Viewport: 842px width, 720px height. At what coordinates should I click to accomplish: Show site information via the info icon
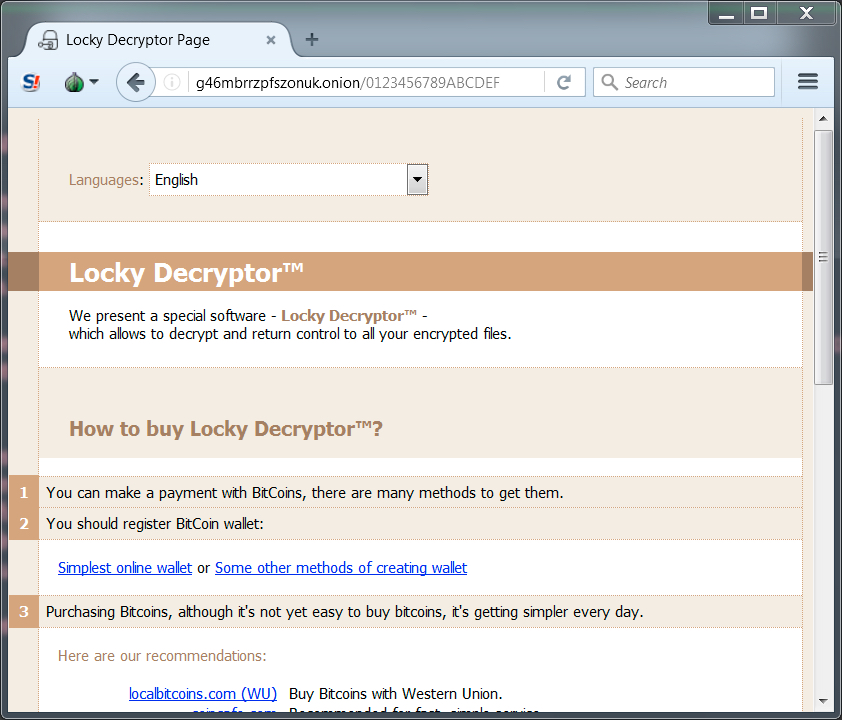(172, 82)
